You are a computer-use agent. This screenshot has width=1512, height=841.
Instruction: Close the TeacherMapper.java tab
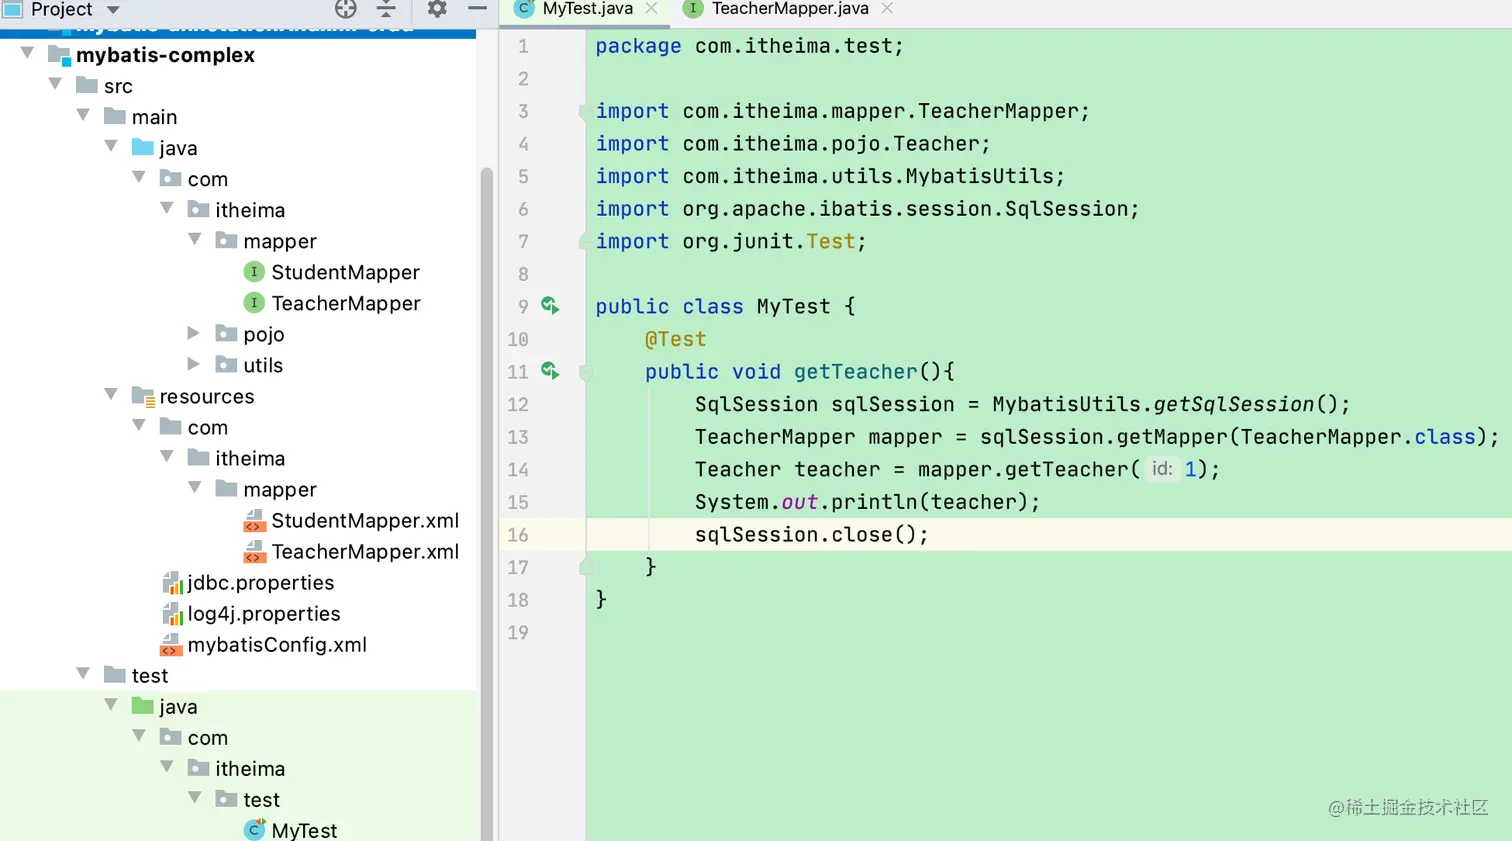point(887,9)
